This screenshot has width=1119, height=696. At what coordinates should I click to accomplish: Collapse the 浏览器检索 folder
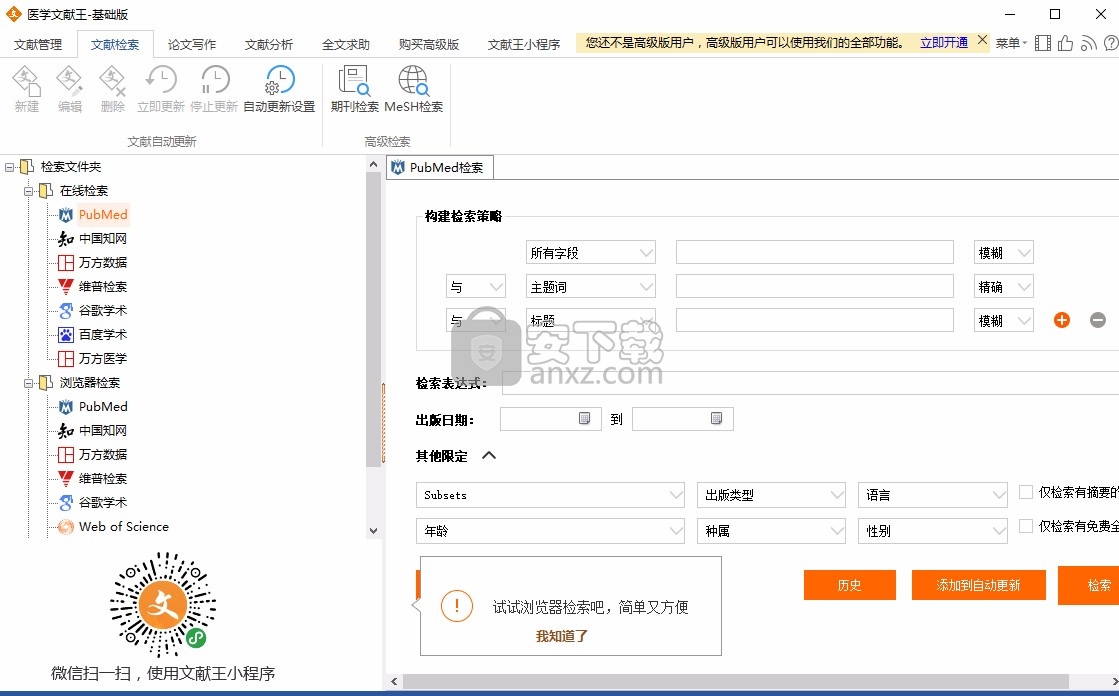coord(29,383)
